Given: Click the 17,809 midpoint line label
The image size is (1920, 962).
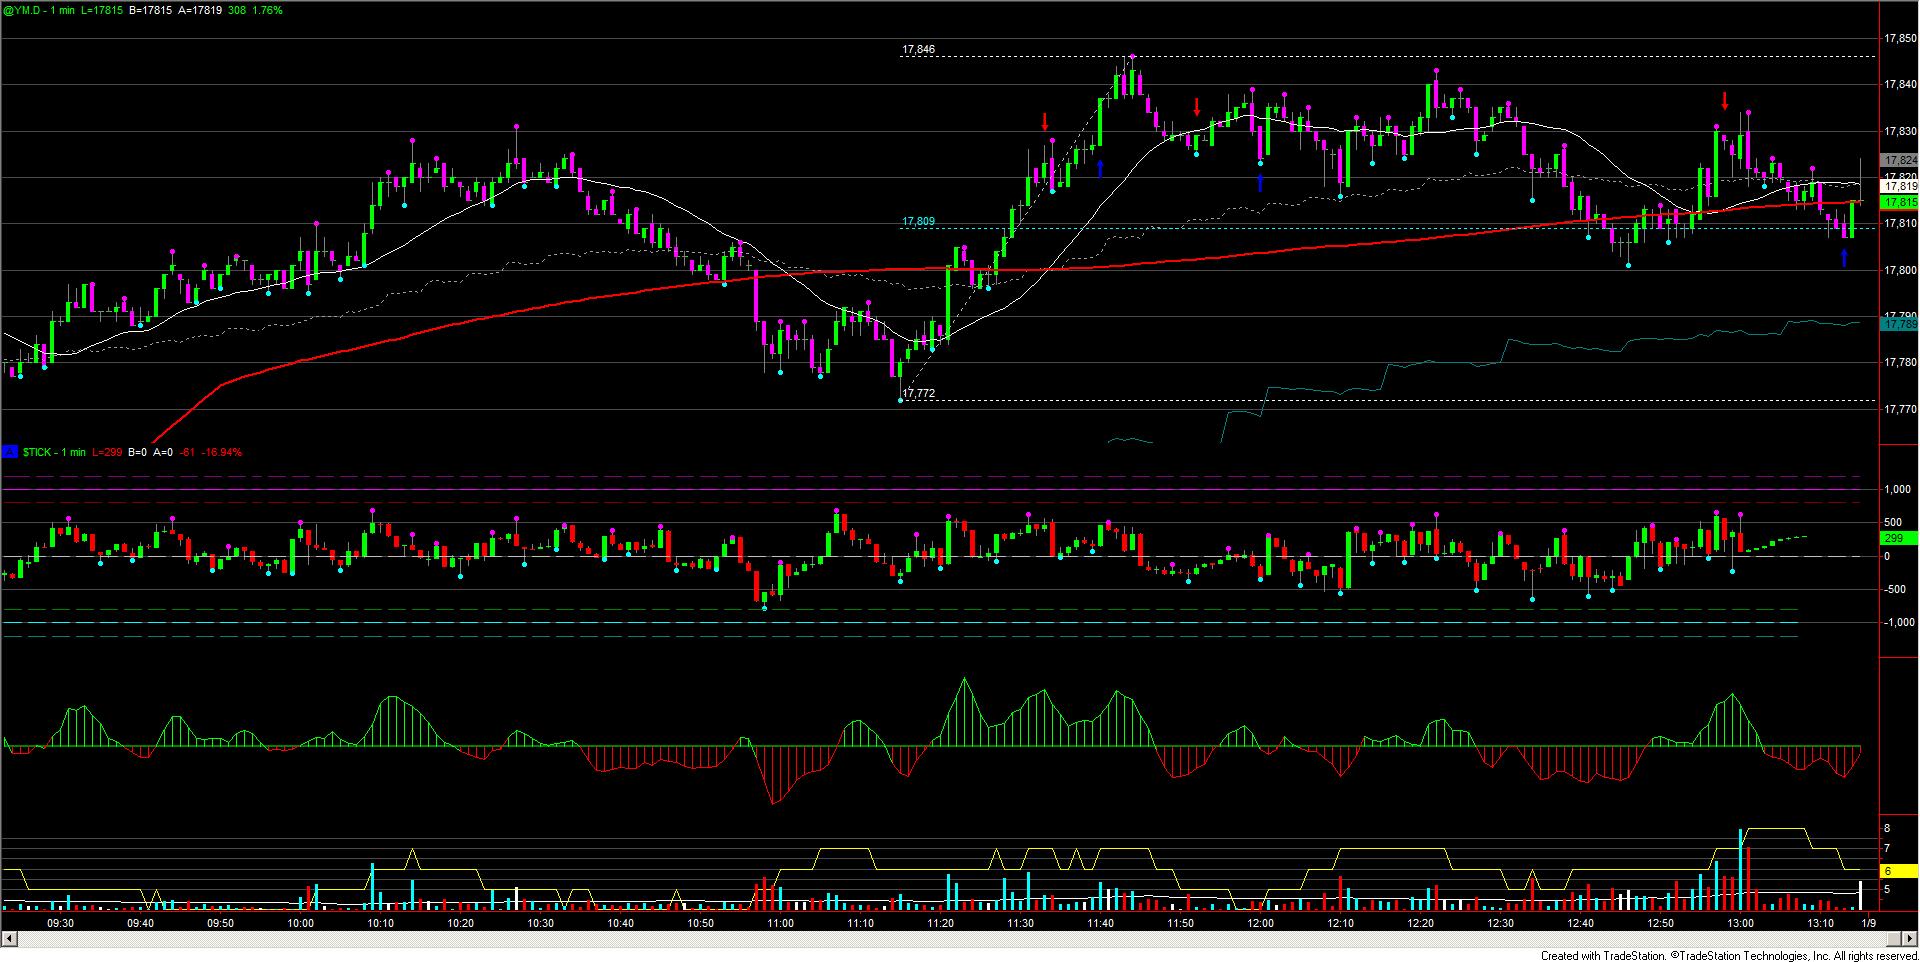Looking at the screenshot, I should click(918, 222).
